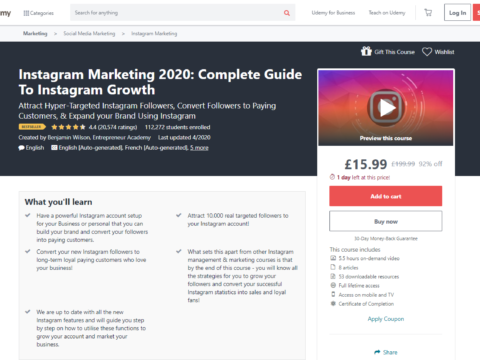Image resolution: width=480 pixels, height=360 pixels.
Task: Open the shopping cart icon
Action: [x=428, y=13]
